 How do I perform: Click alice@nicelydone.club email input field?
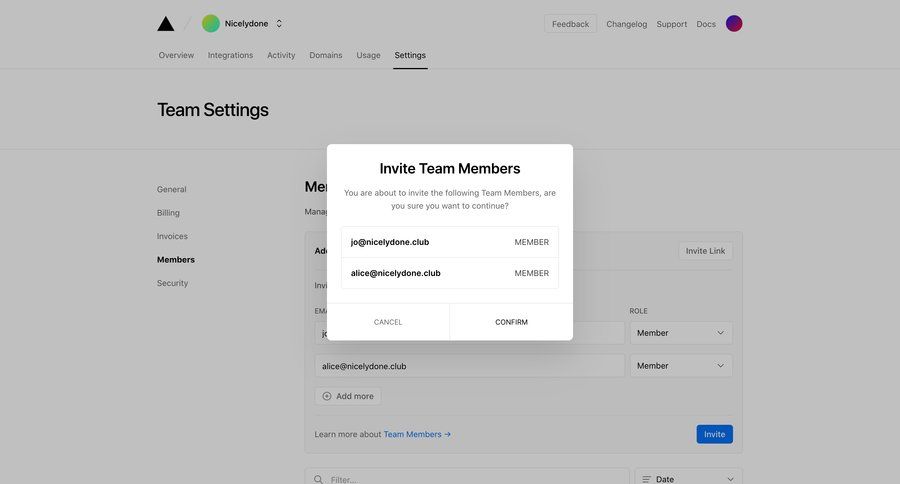(x=470, y=366)
